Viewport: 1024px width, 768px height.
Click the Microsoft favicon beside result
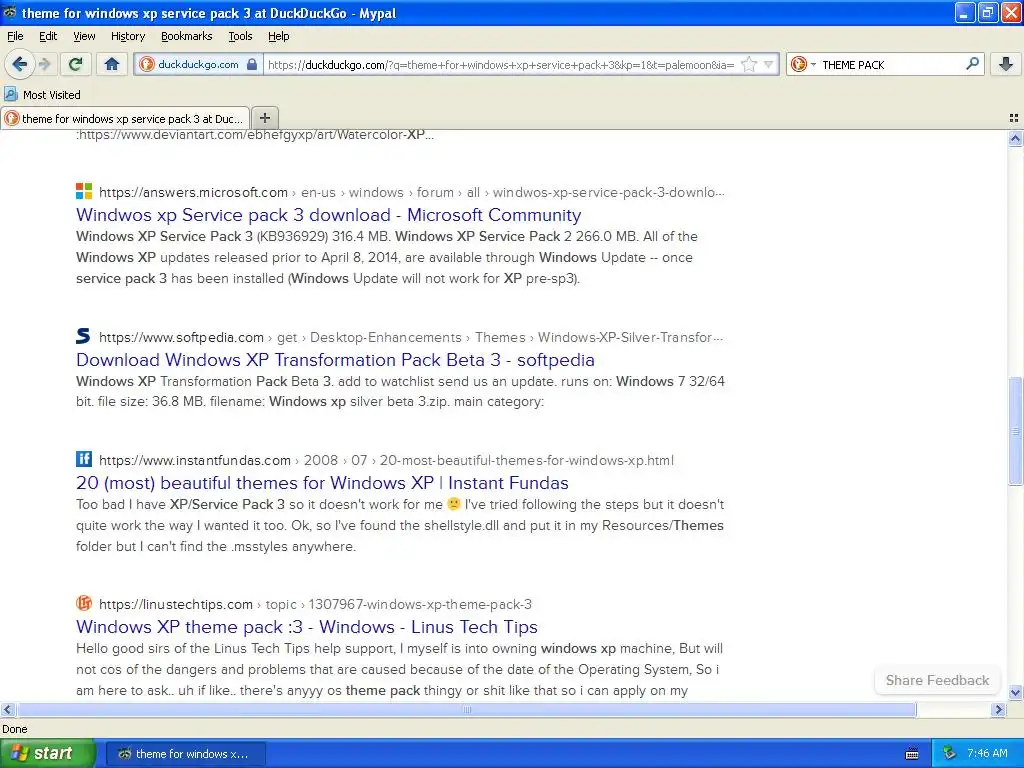point(84,191)
